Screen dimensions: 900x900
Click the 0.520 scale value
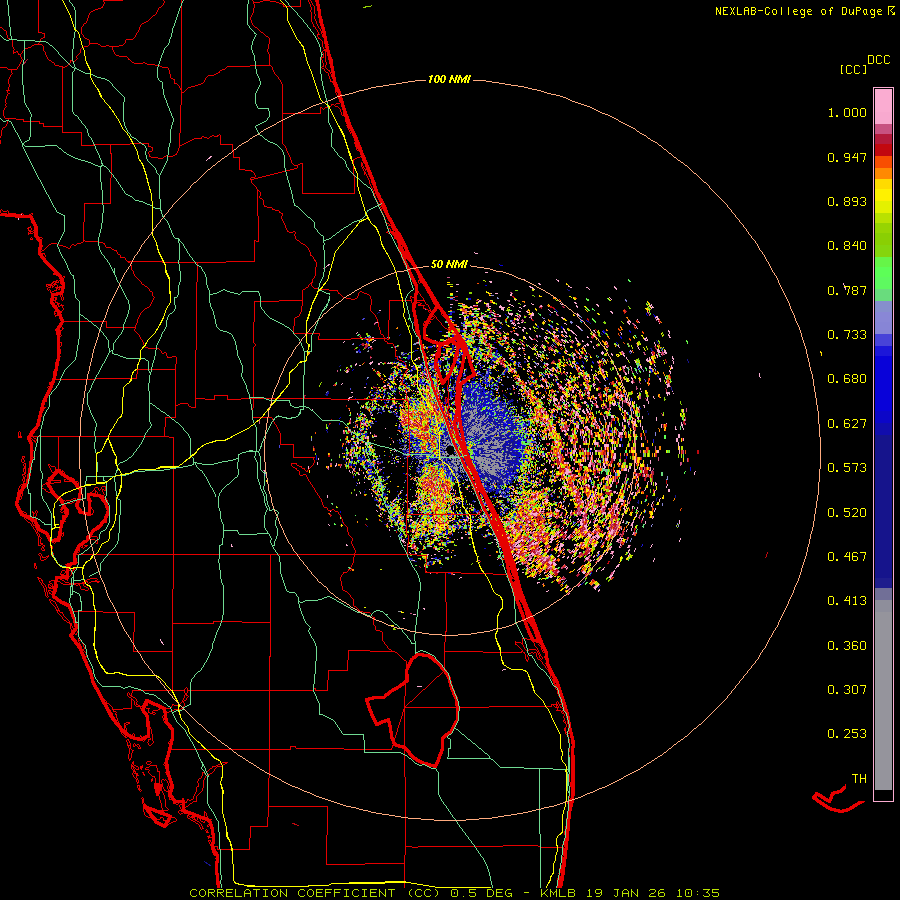847,513
